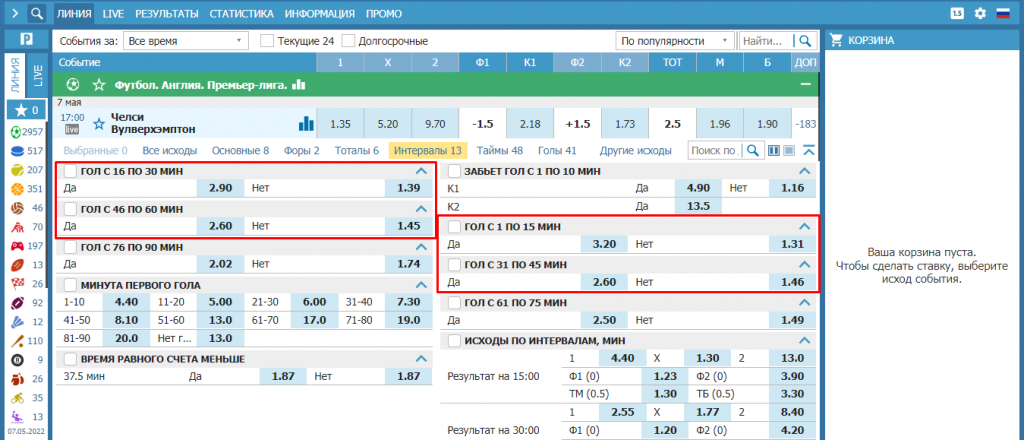1024x440 pixels.
Task: Check the ГОЛ С 76 ПО 90 МИН box
Action: coord(70,246)
